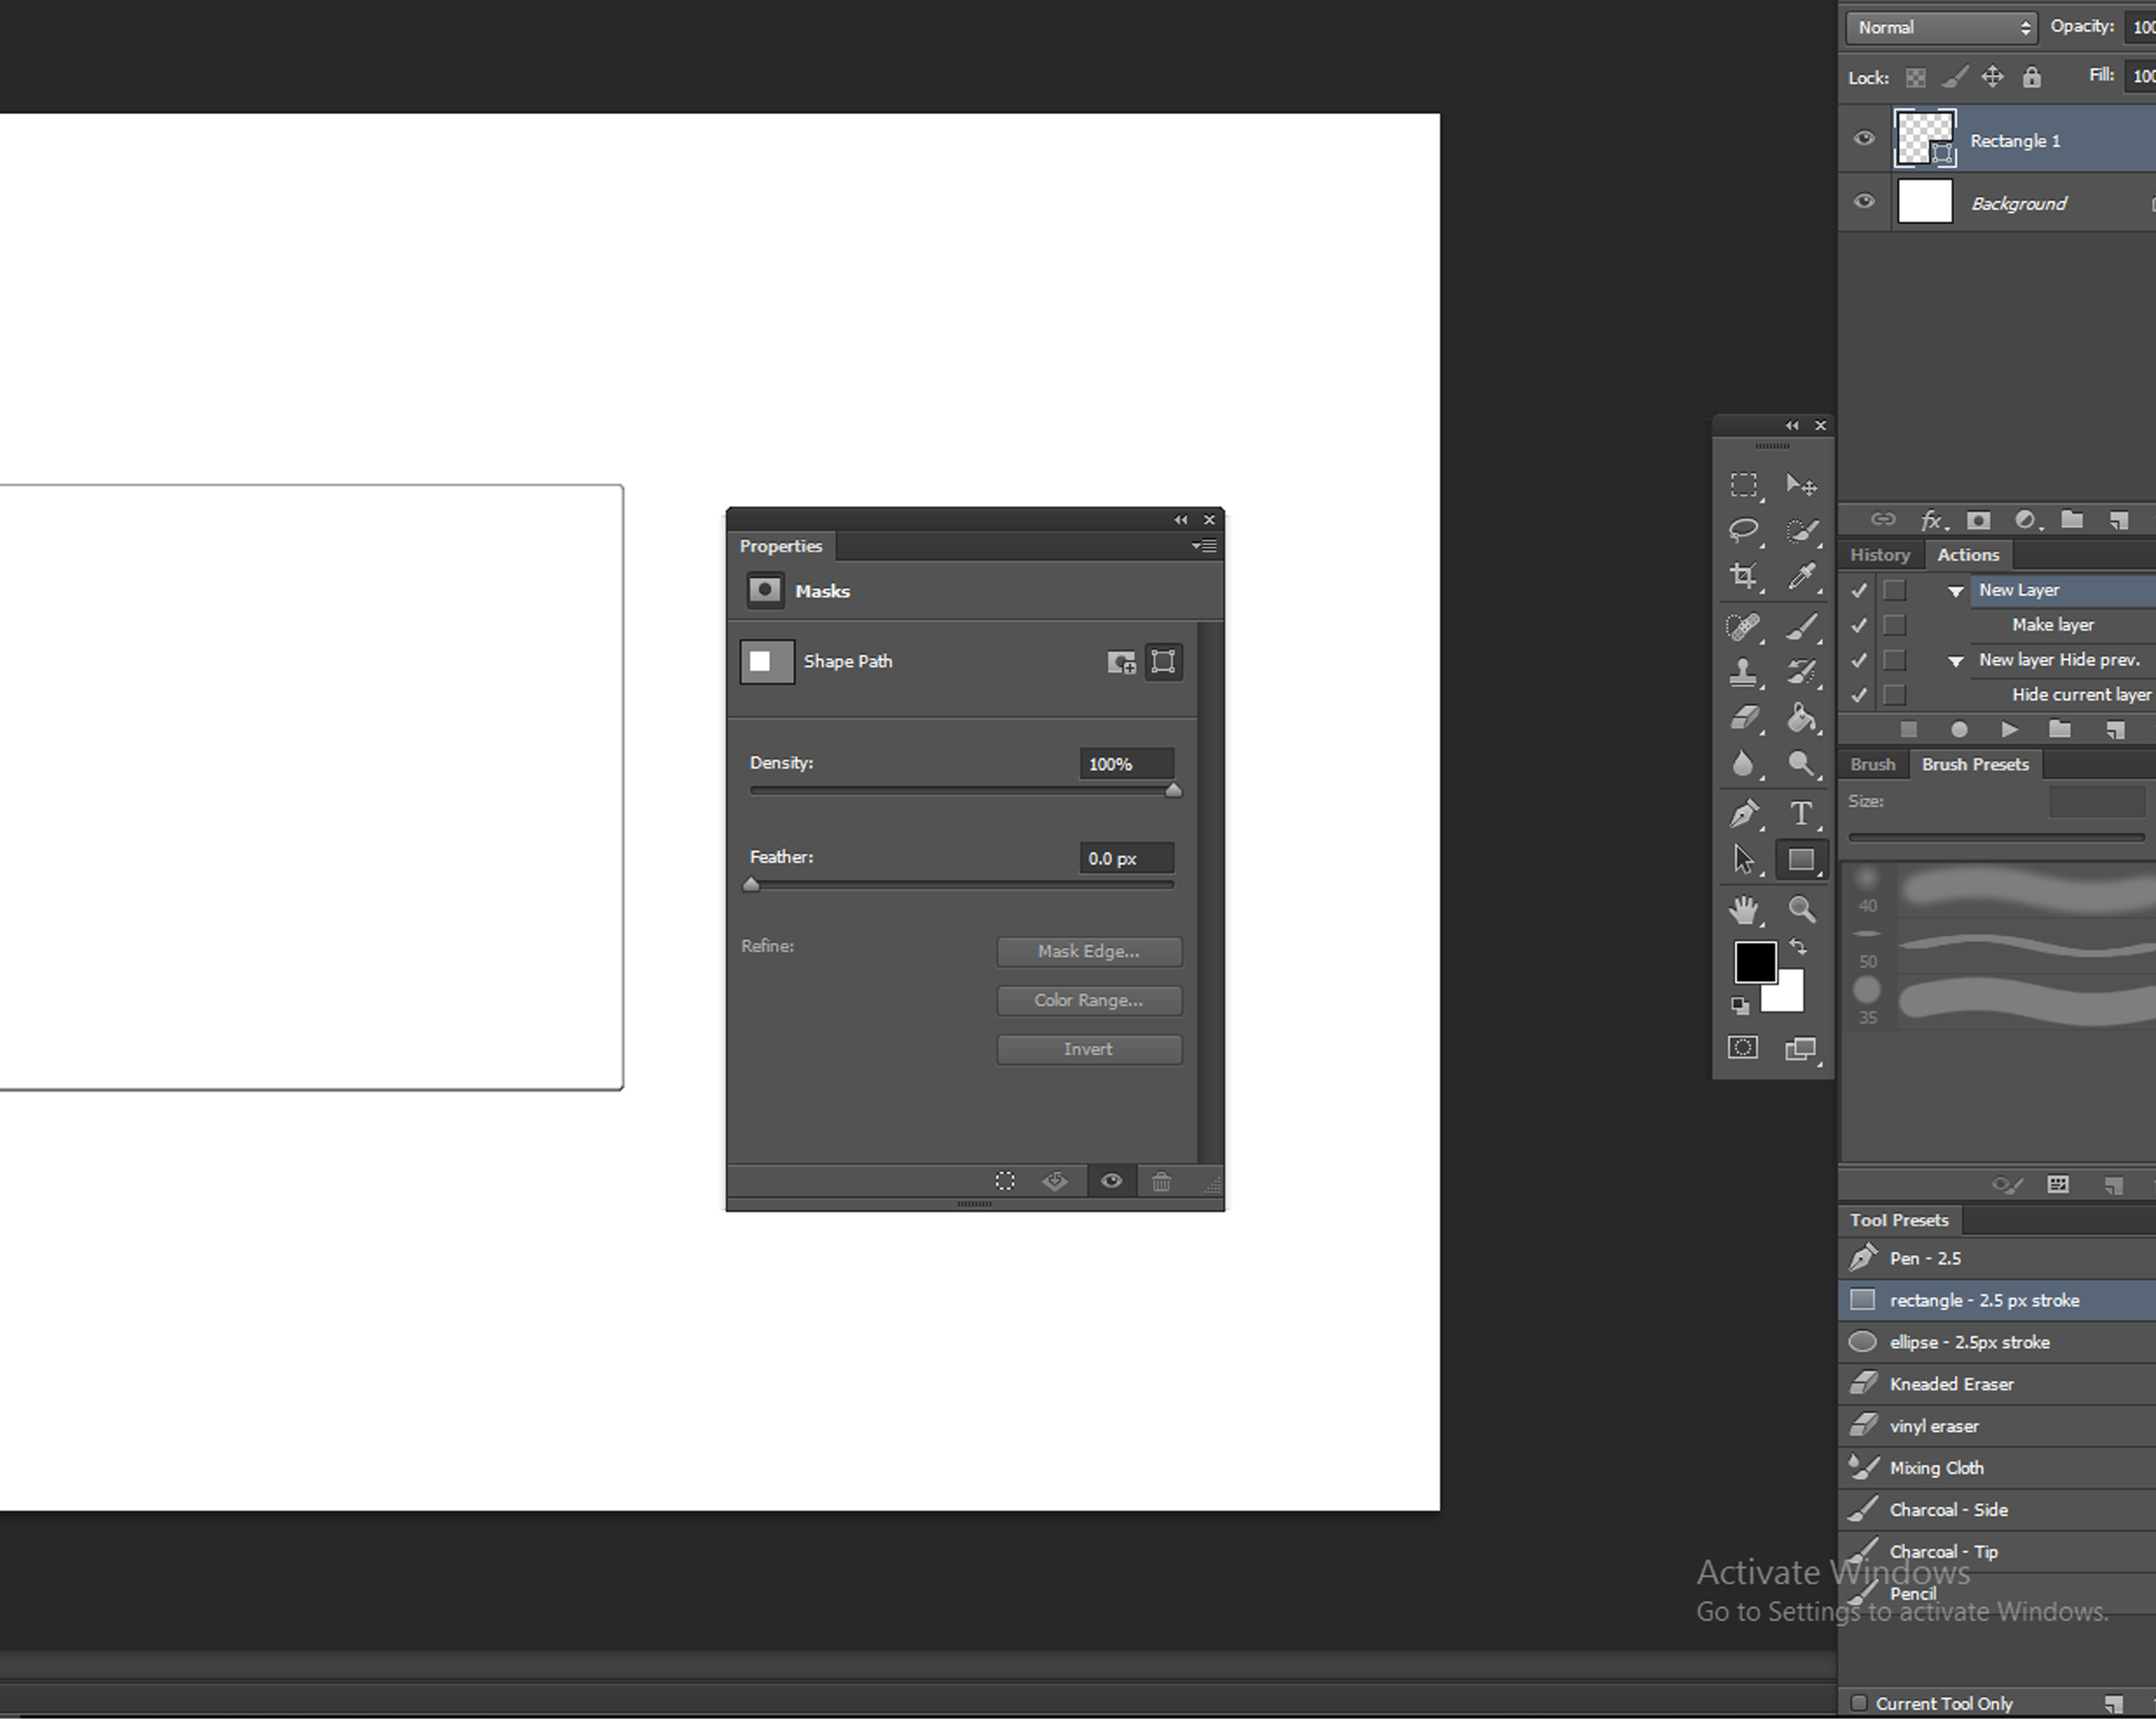The width and height of the screenshot is (2156, 1725).
Task: Enable Current Tool Only checkbox
Action: click(1858, 1703)
